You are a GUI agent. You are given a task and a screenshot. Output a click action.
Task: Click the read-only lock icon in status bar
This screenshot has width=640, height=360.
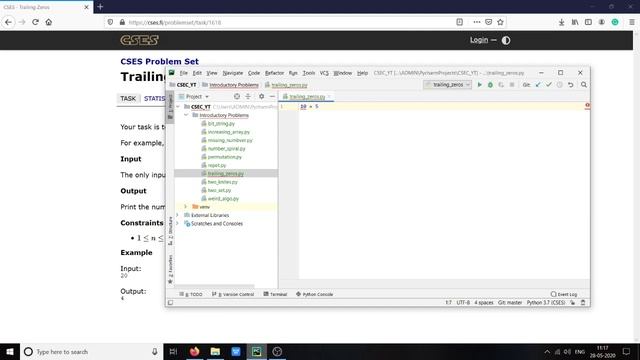(x=573, y=303)
